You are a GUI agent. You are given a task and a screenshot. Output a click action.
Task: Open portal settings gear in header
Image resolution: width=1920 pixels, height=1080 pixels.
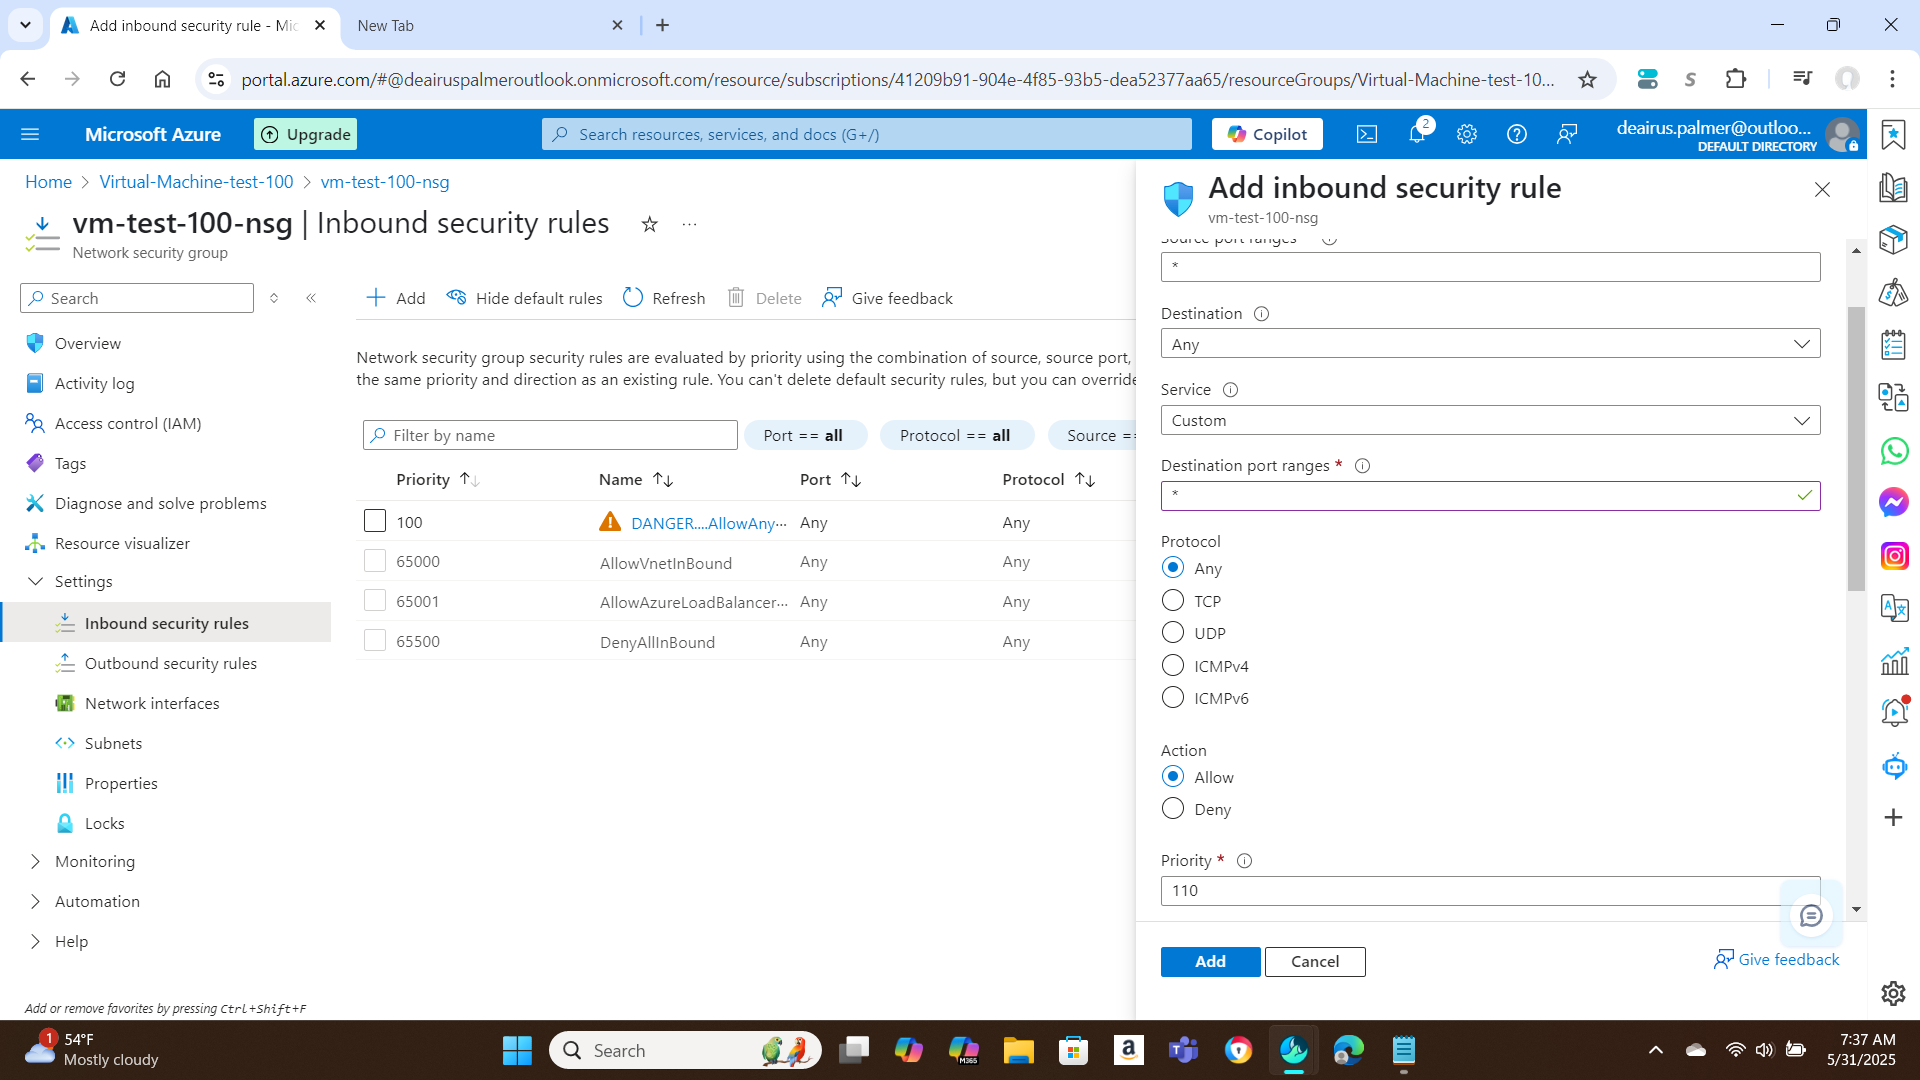[x=1467, y=134]
